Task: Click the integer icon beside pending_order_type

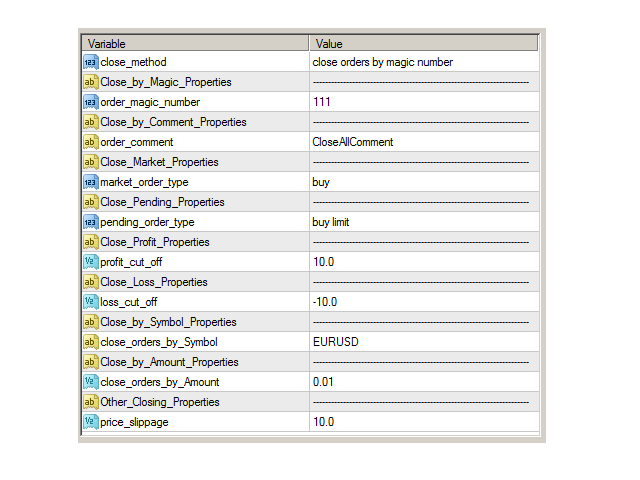Action: click(91, 222)
